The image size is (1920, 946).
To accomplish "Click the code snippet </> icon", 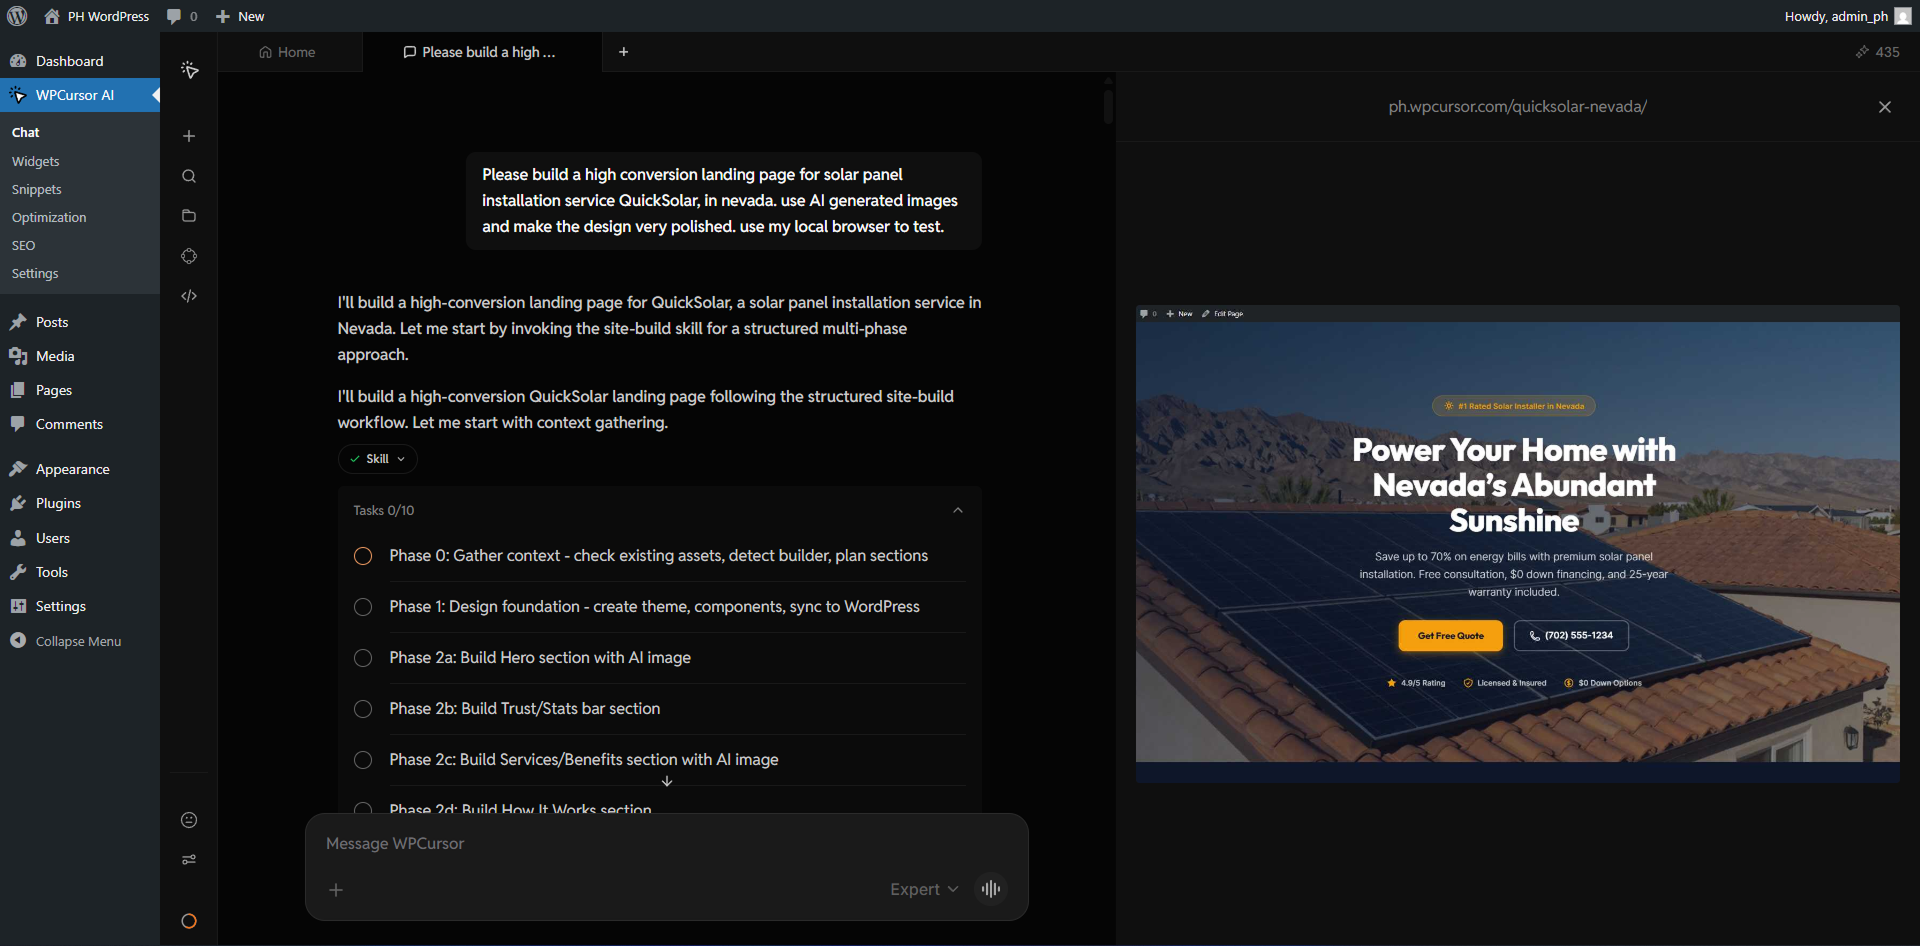I will (189, 296).
